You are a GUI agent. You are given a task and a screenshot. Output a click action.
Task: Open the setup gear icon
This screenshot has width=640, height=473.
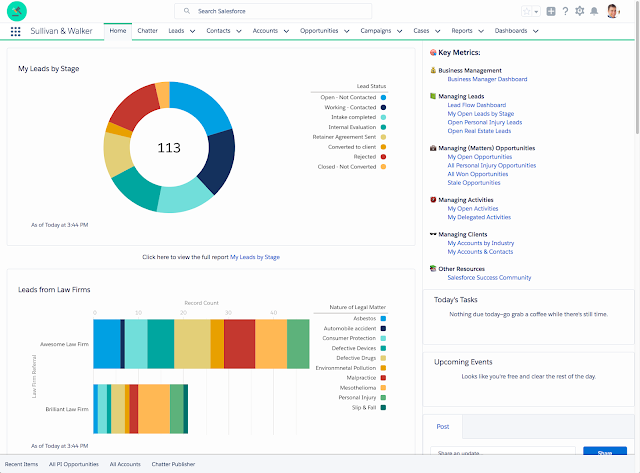point(580,11)
